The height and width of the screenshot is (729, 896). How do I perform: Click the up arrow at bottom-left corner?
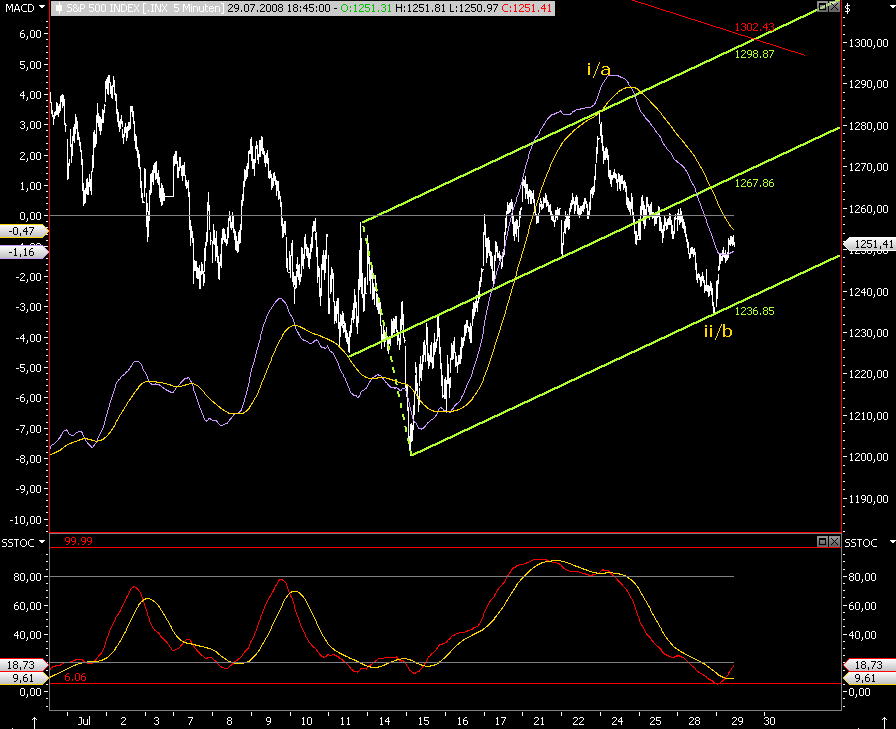pos(35,722)
